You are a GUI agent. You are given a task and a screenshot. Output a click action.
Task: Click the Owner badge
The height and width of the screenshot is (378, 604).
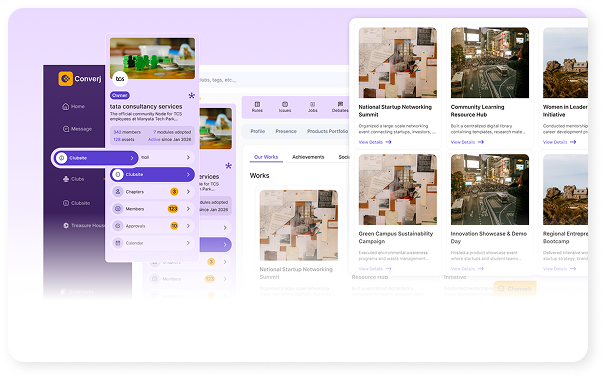120,95
